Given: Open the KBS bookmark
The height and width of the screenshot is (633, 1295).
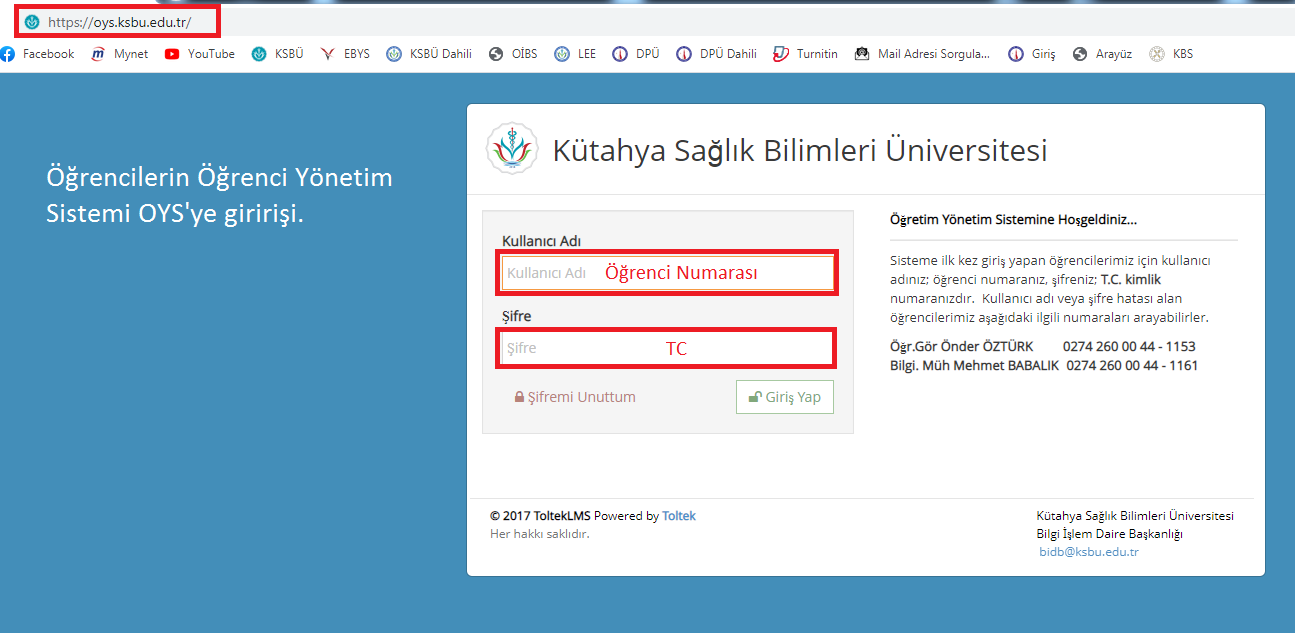Looking at the screenshot, I should point(1171,54).
